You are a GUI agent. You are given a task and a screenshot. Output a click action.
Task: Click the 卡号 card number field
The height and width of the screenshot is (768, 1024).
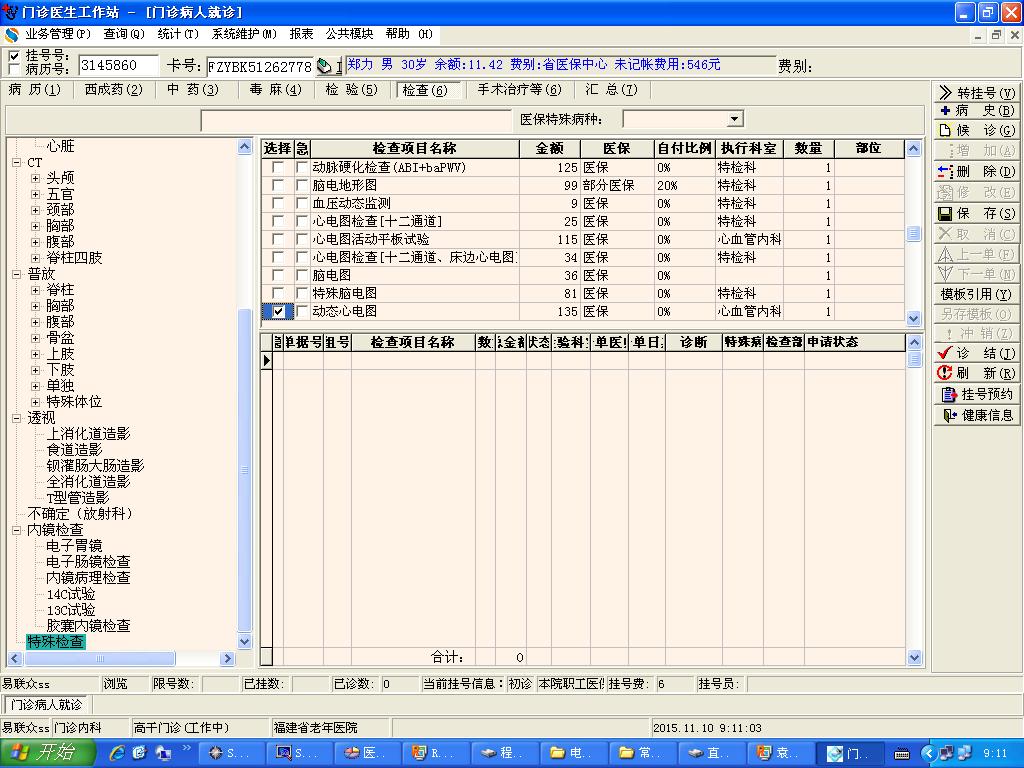coord(260,66)
